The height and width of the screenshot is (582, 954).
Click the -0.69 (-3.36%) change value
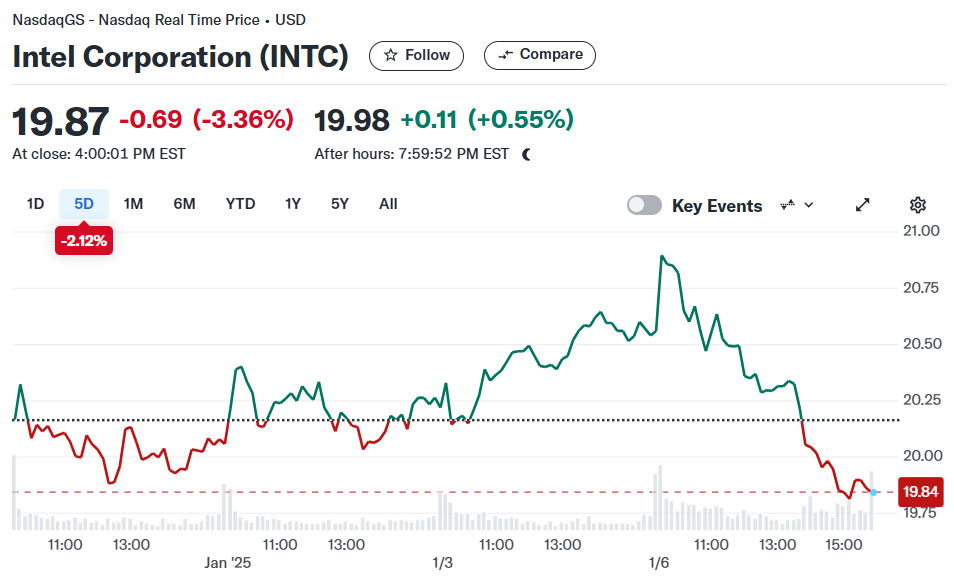click(x=207, y=120)
